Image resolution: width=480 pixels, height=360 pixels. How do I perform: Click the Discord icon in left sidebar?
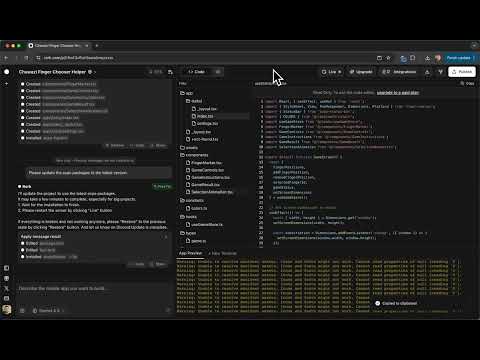6,278
